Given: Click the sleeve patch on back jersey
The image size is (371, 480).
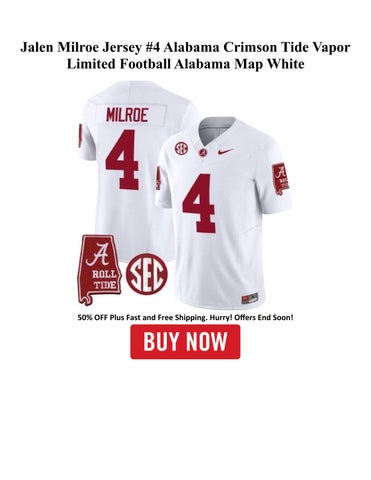Looking at the screenshot, I should [x=80, y=135].
